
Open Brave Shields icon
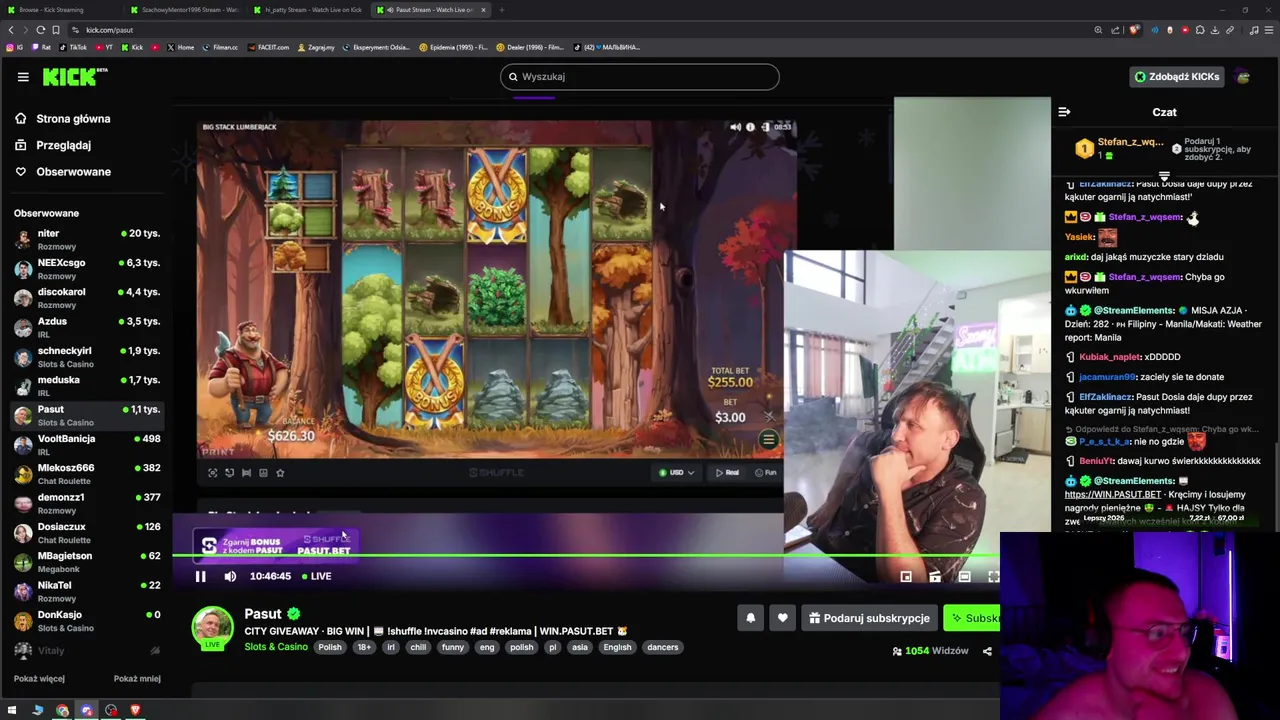click(1134, 30)
